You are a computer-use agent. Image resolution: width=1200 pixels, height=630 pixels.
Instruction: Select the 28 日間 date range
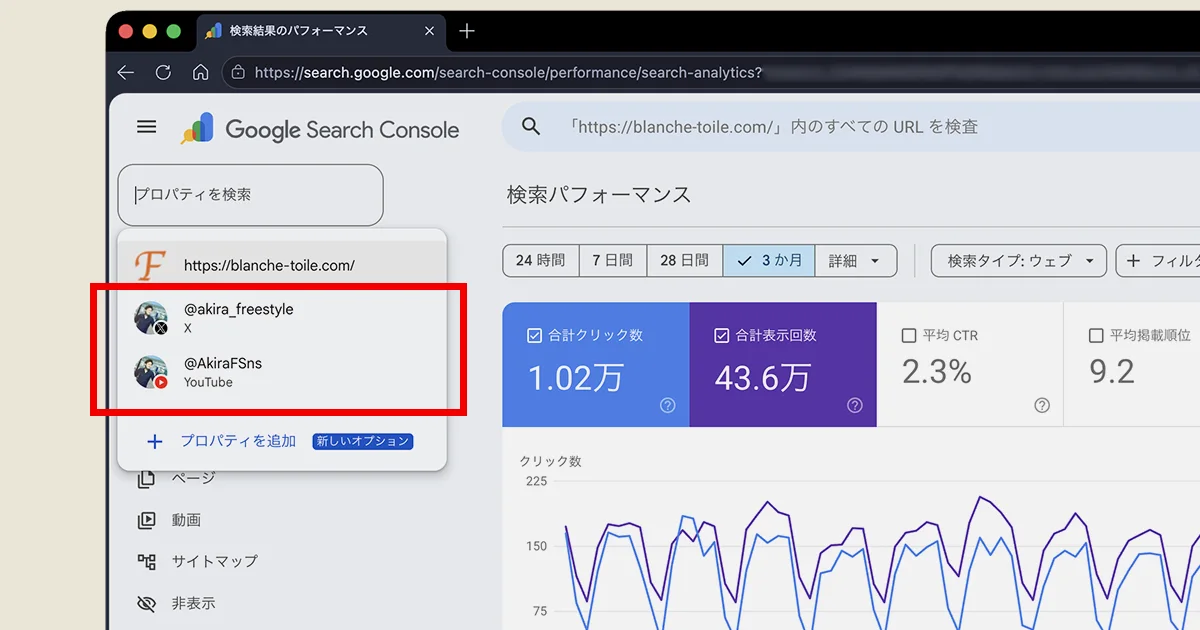click(685, 261)
